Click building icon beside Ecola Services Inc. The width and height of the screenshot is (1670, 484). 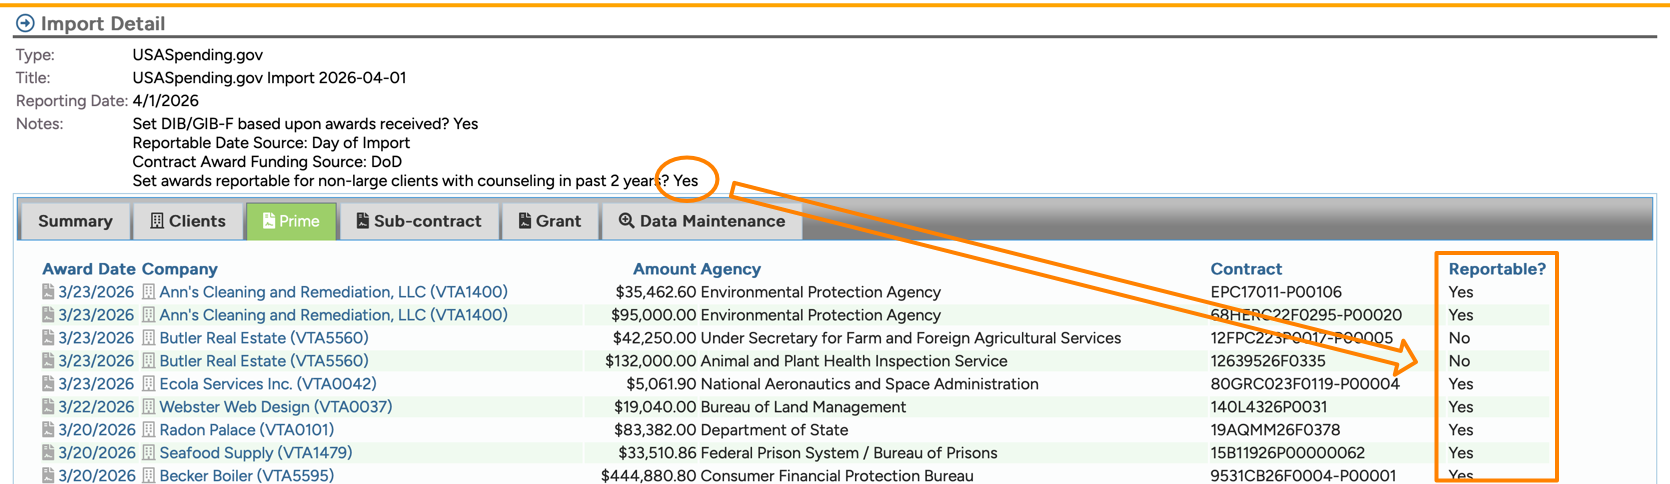(x=149, y=384)
